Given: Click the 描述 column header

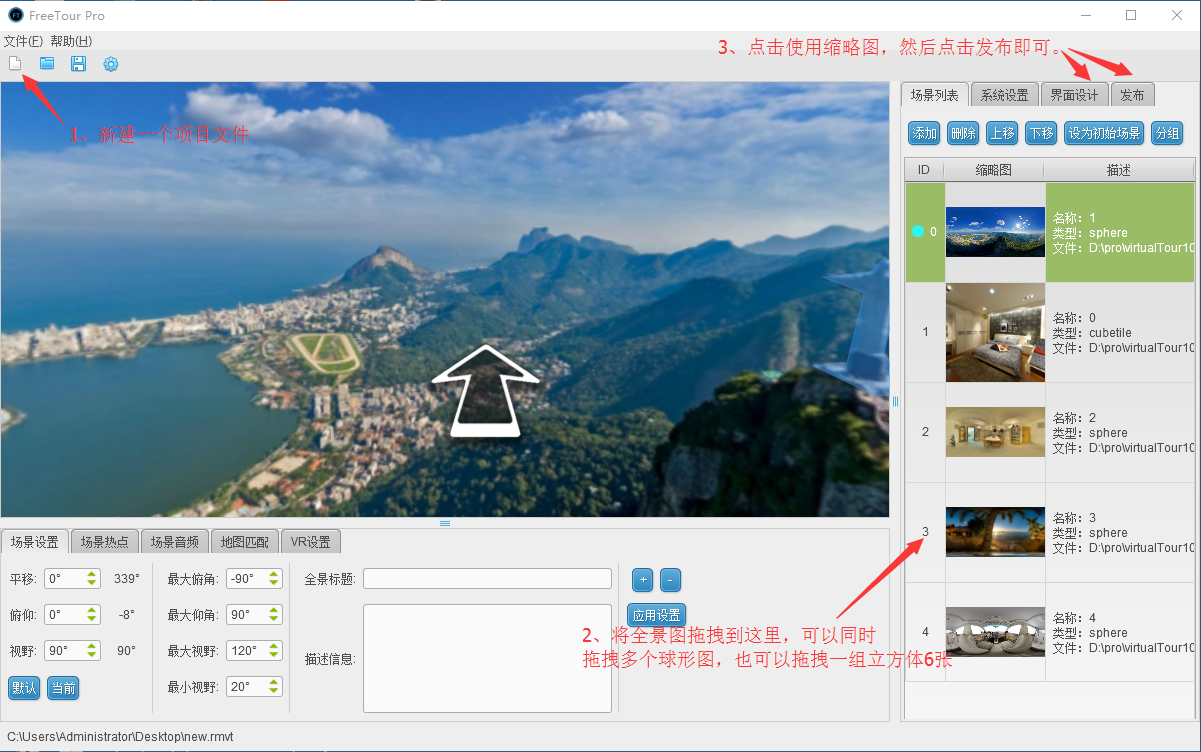Looking at the screenshot, I should [1119, 170].
